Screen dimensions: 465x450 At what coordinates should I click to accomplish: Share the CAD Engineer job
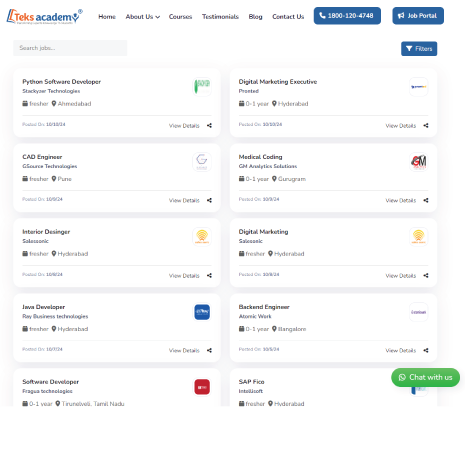pyautogui.click(x=209, y=200)
